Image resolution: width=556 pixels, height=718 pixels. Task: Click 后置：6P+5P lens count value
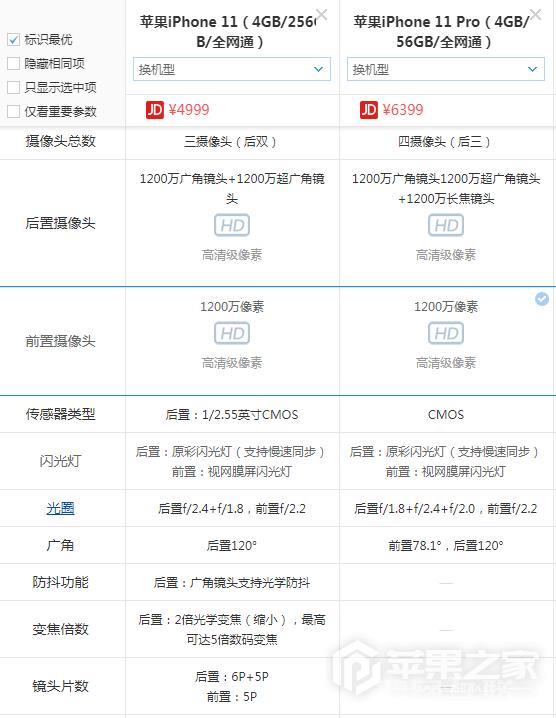[x=232, y=677]
